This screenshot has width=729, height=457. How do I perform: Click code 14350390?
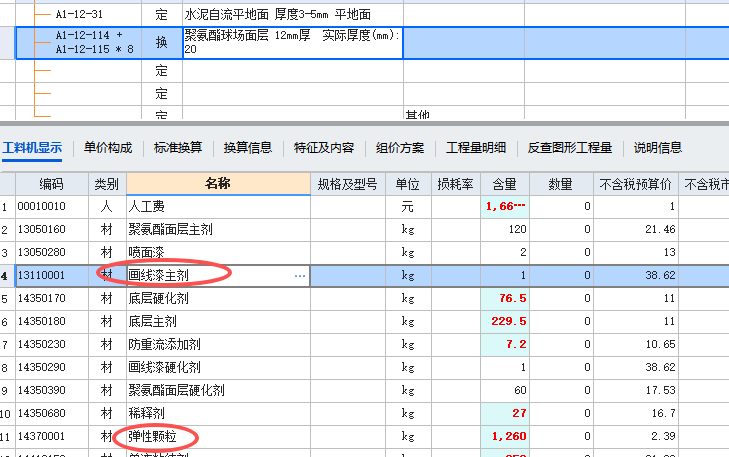41,391
